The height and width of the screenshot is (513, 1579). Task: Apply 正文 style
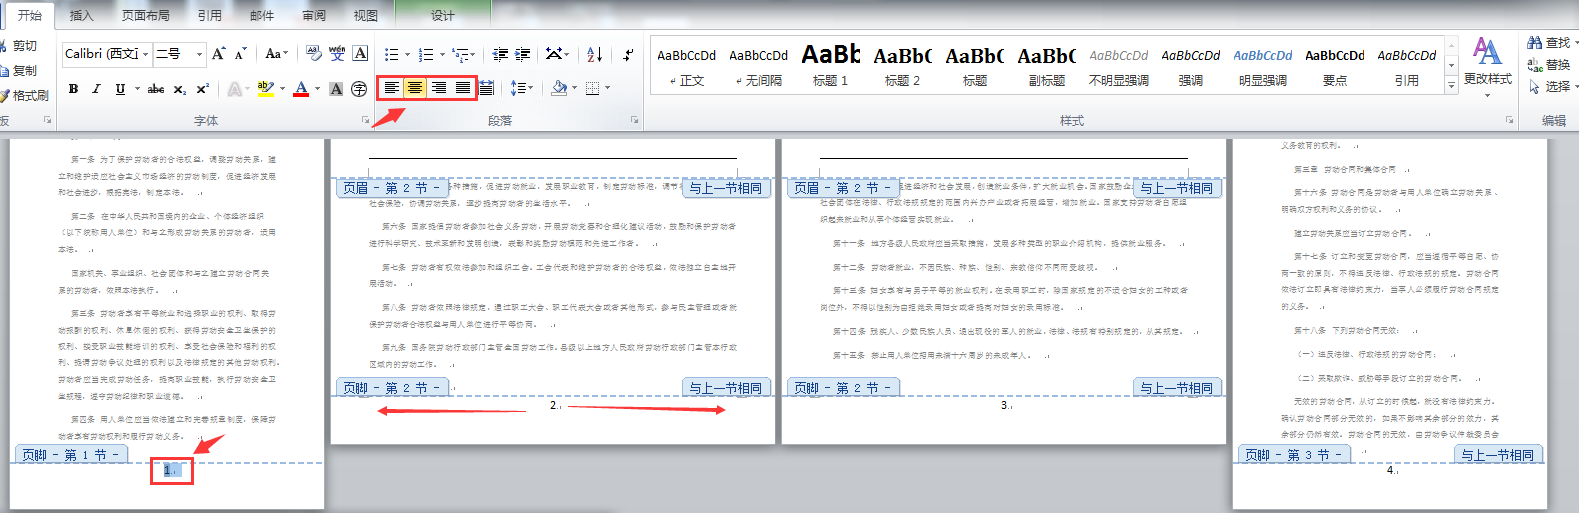pyautogui.click(x=687, y=65)
